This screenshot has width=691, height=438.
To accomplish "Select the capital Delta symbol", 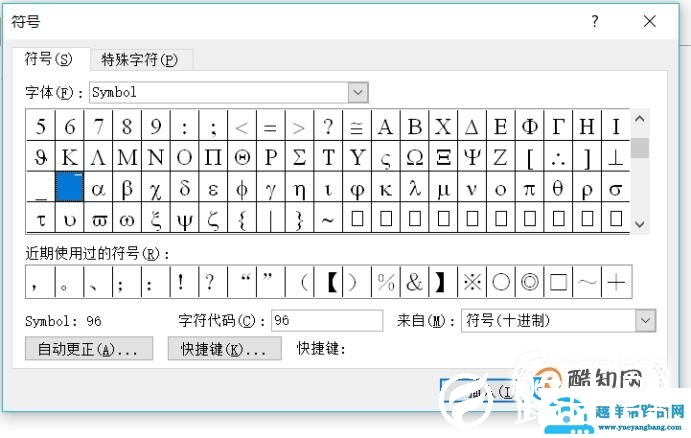I will pyautogui.click(x=472, y=126).
